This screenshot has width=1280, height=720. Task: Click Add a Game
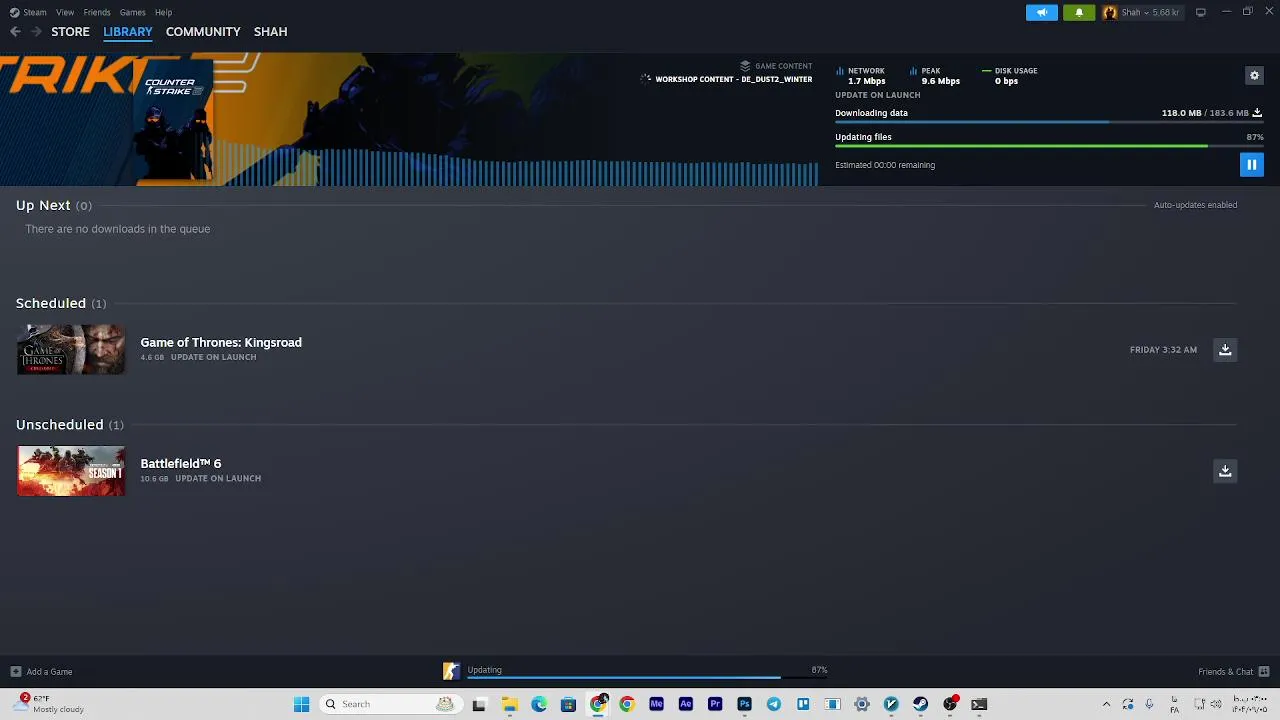41,672
